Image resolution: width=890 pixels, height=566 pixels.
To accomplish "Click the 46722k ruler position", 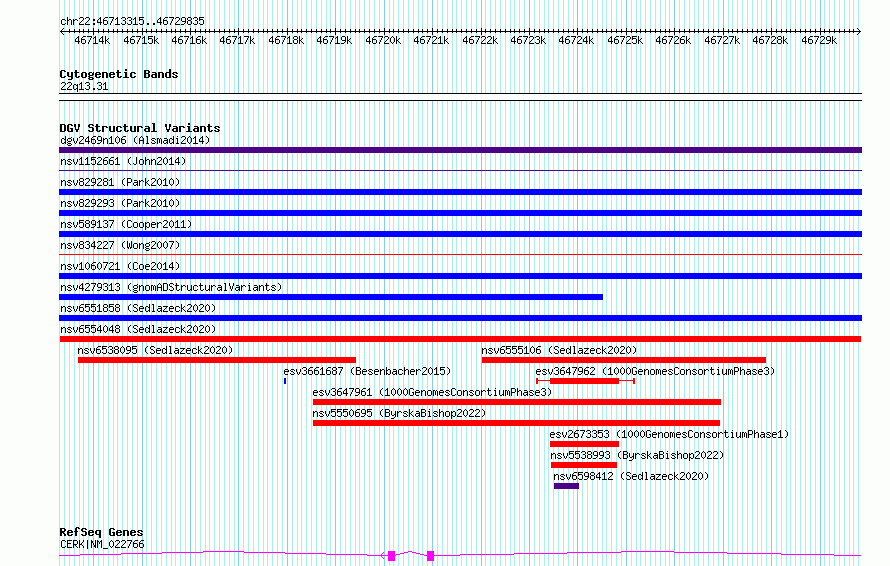I will pos(480,40).
